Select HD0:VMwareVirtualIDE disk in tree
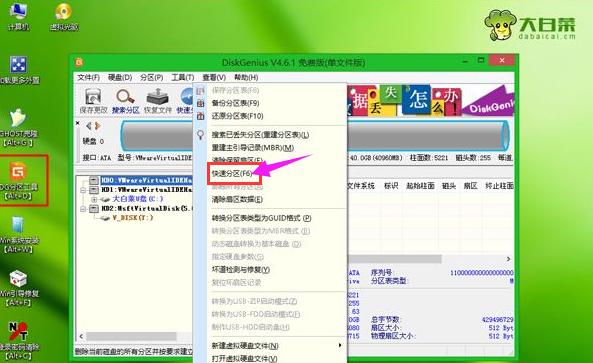The width and height of the screenshot is (593, 363). 146,180
